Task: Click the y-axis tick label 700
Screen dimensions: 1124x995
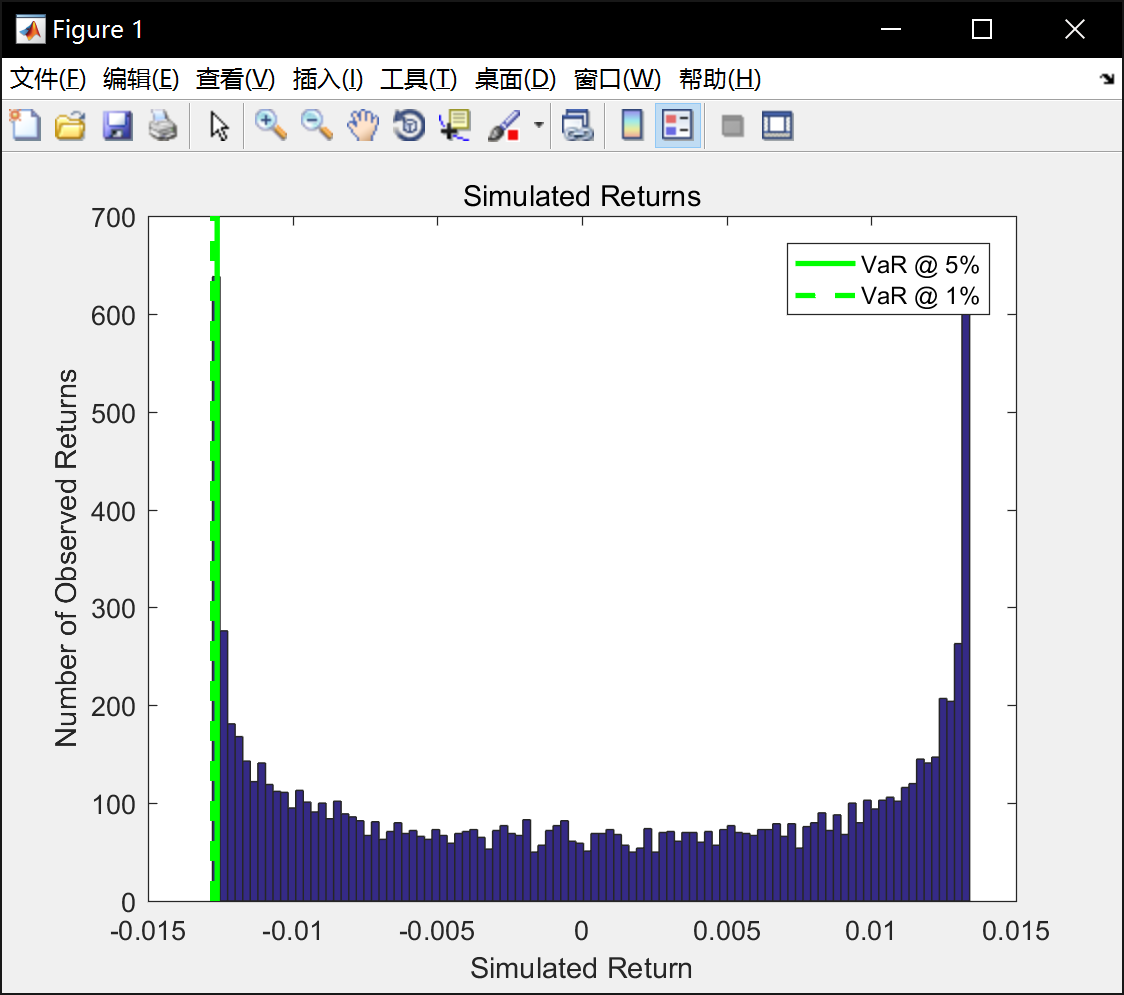Action: (113, 218)
